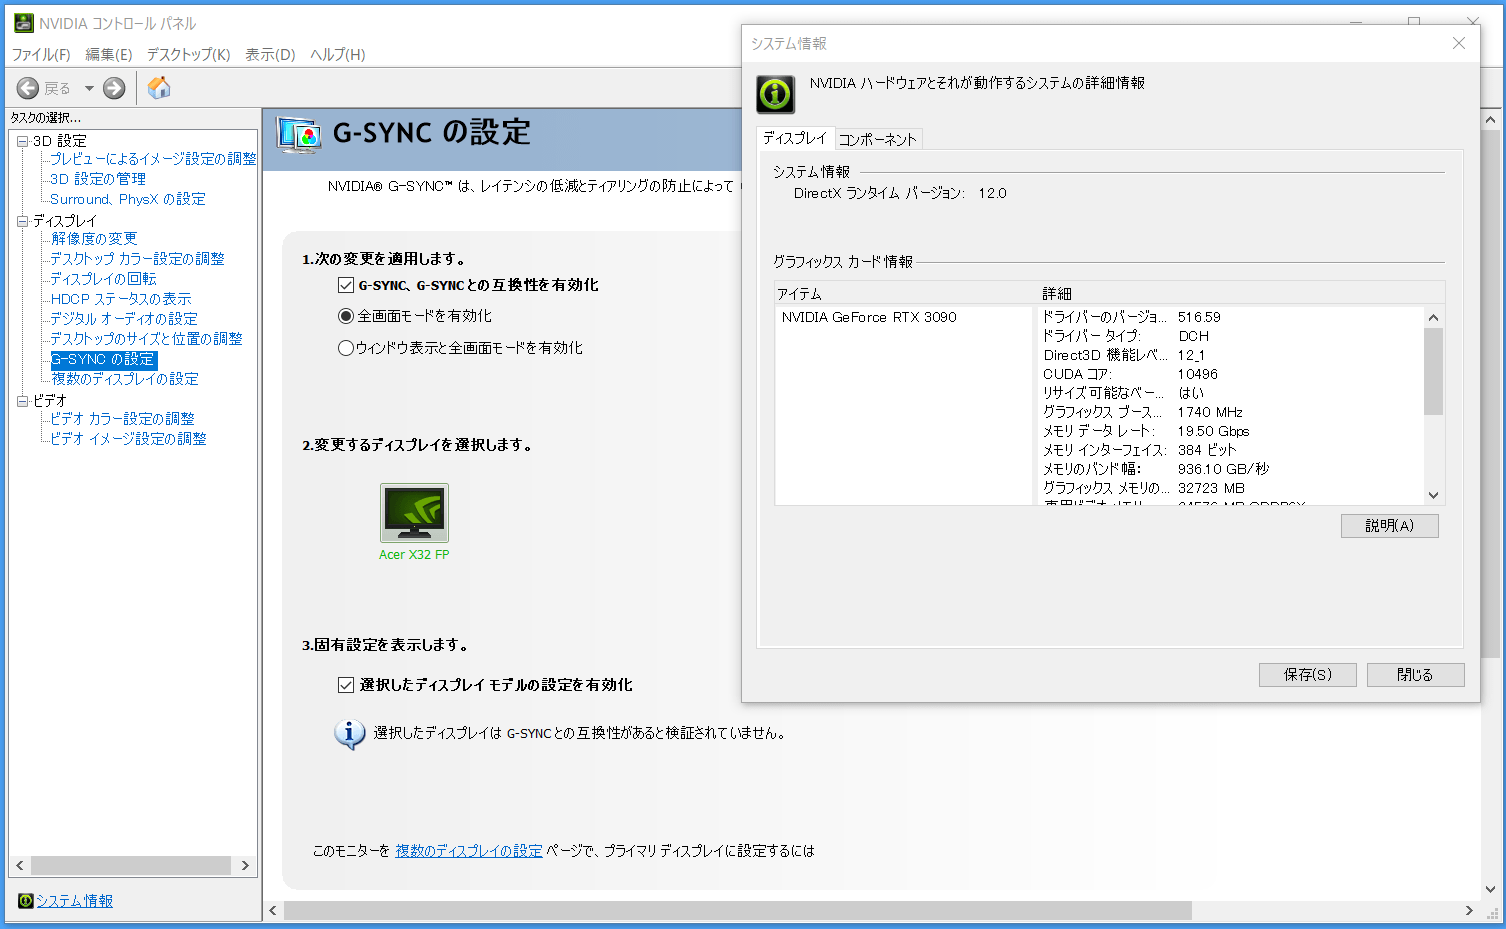The image size is (1506, 929).
Task: Collapse the ビデオ tree node
Action: tap(22, 401)
